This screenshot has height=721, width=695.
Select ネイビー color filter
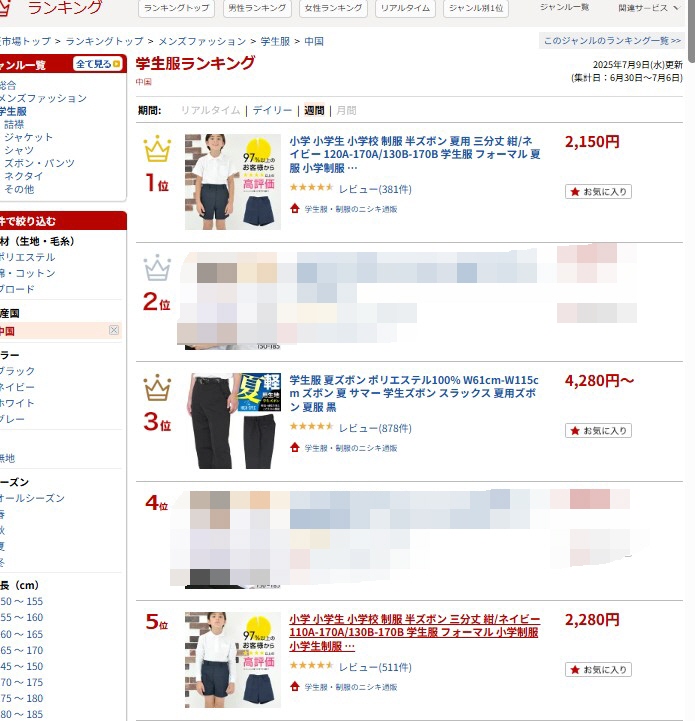click(x=17, y=387)
